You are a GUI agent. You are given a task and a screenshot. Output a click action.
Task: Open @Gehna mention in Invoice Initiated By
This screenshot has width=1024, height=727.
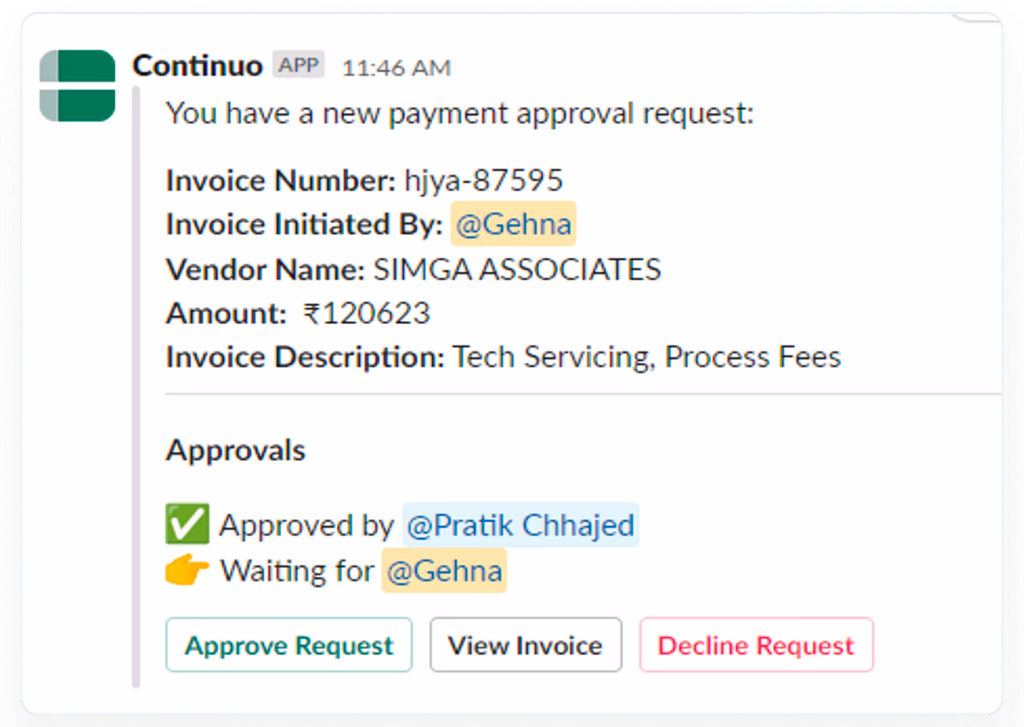[x=513, y=224]
